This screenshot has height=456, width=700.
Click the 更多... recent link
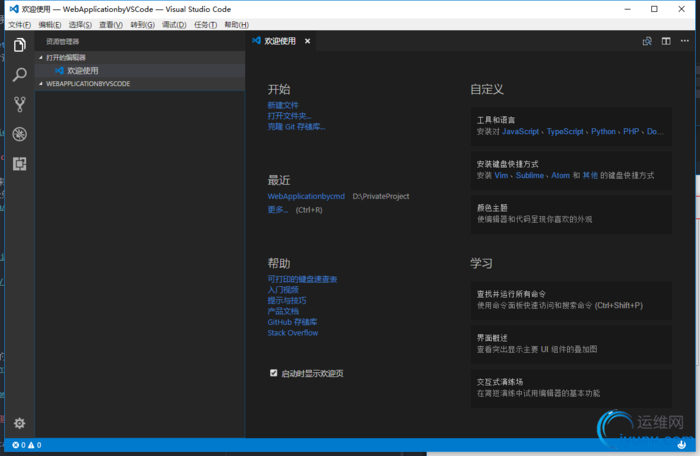(x=278, y=209)
